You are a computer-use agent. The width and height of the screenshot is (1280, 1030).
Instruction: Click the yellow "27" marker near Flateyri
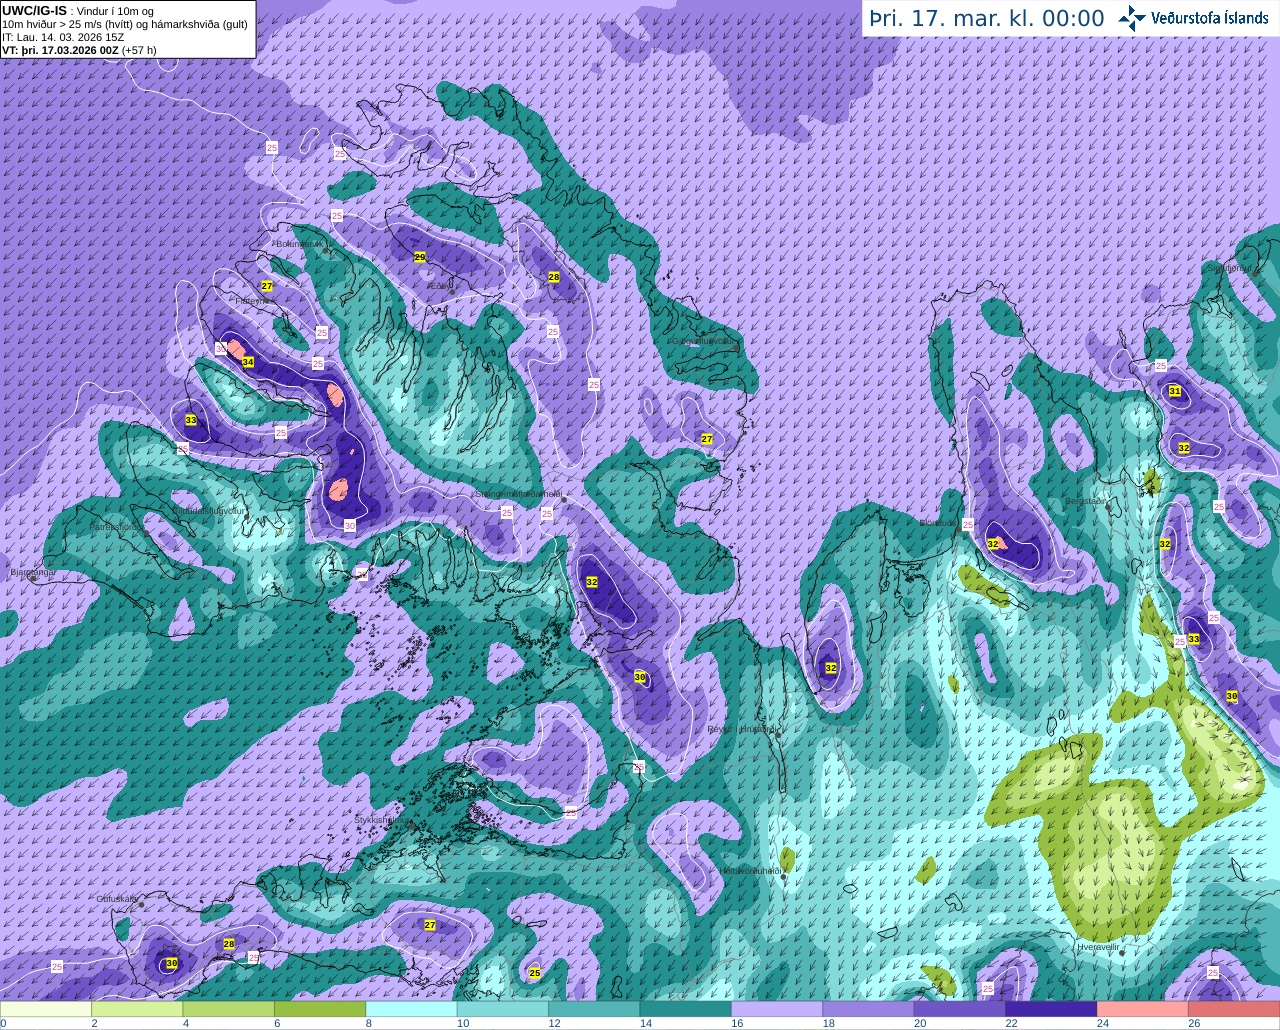[267, 286]
